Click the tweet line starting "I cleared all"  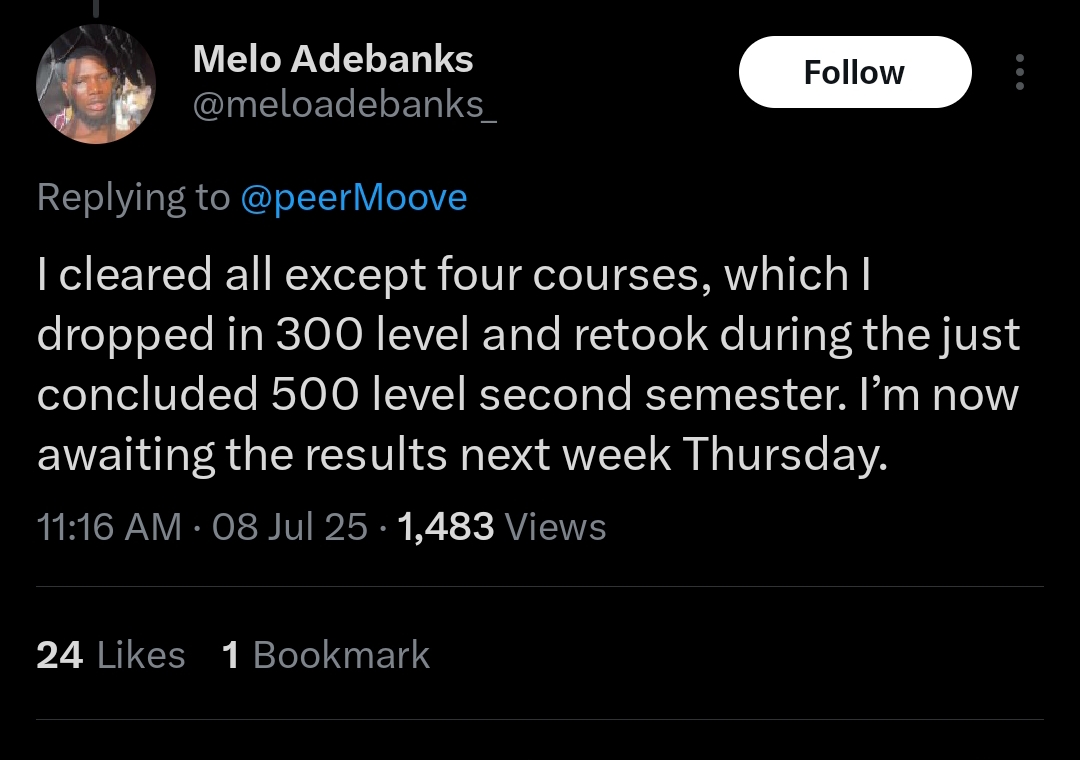[455, 275]
